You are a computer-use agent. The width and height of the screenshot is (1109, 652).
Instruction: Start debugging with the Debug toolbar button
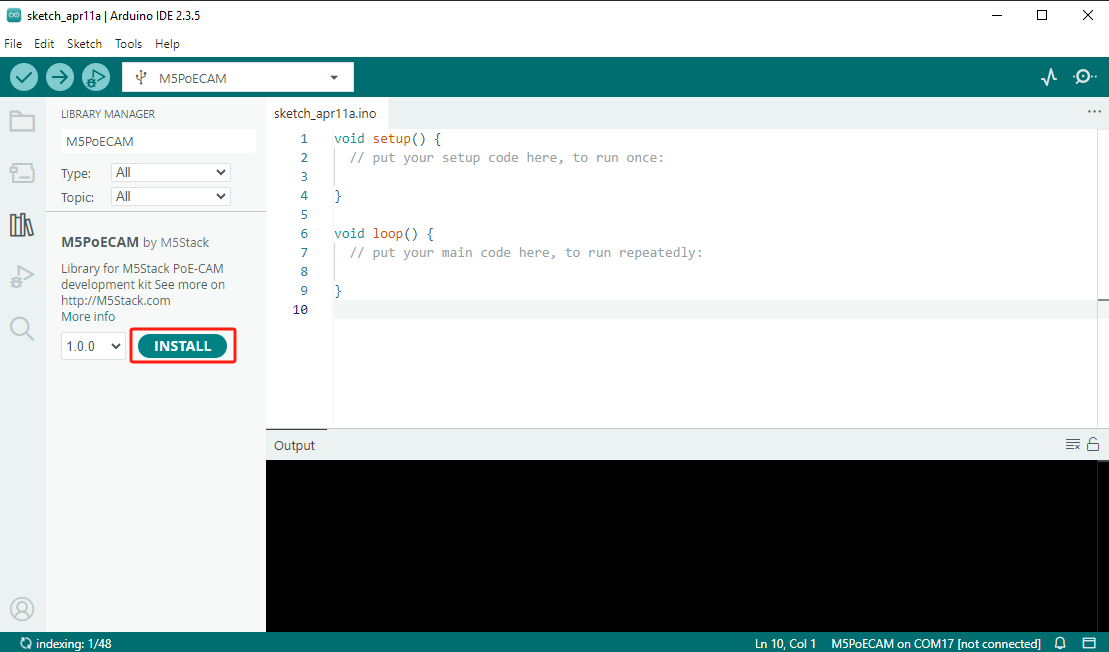click(95, 77)
